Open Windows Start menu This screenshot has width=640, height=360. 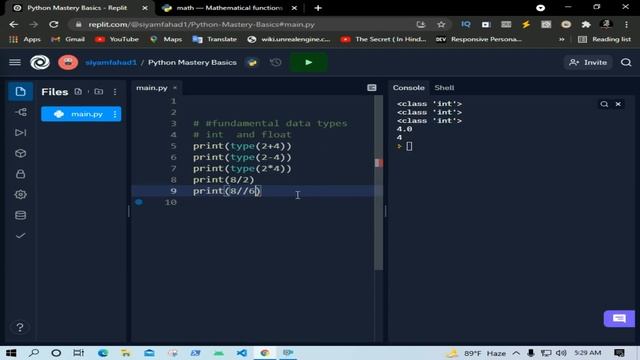(11, 353)
